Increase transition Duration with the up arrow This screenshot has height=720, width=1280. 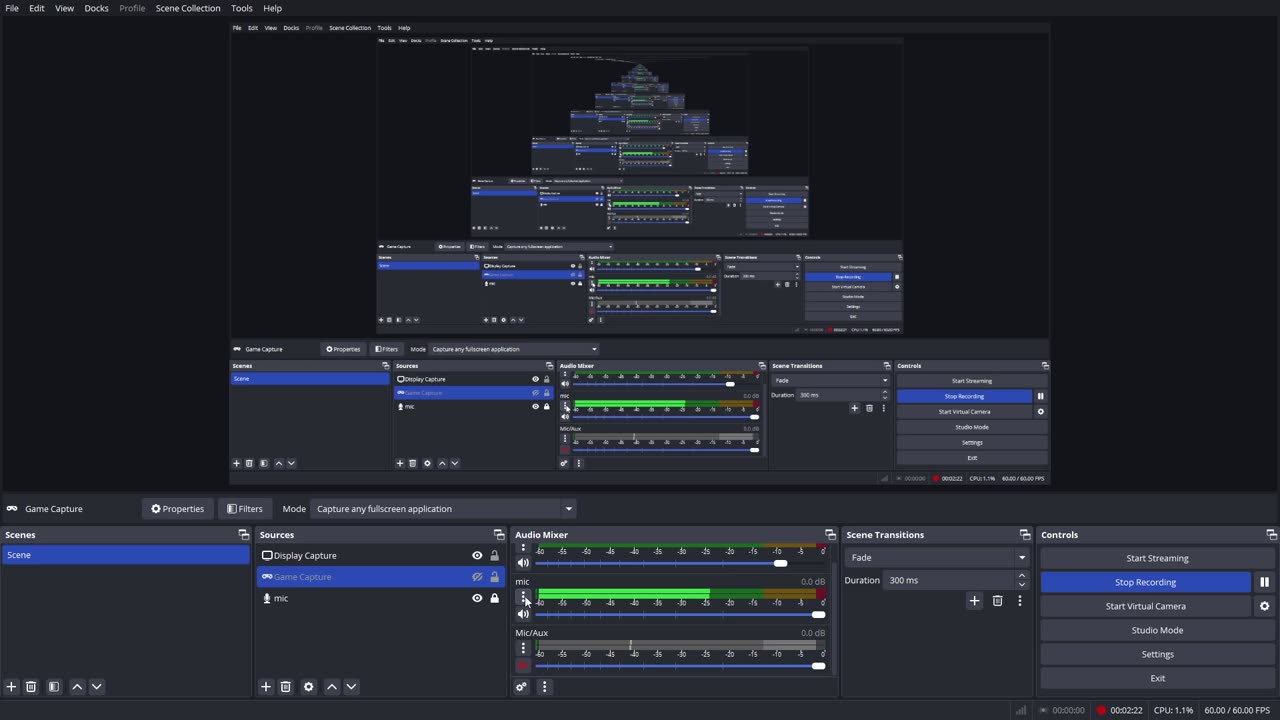point(1021,576)
